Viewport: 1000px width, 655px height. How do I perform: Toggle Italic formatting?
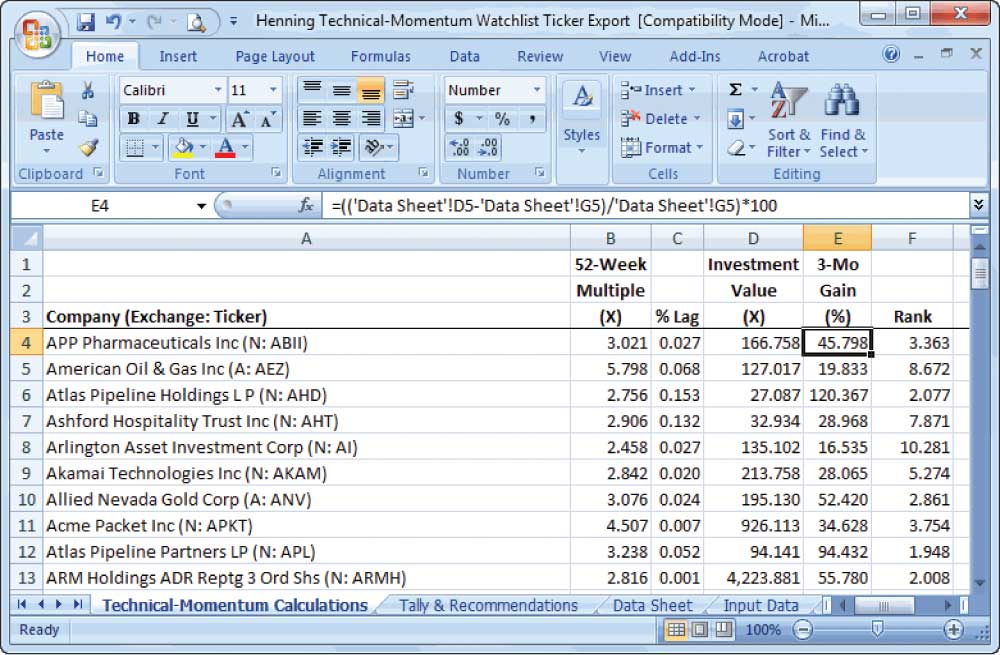(x=161, y=119)
